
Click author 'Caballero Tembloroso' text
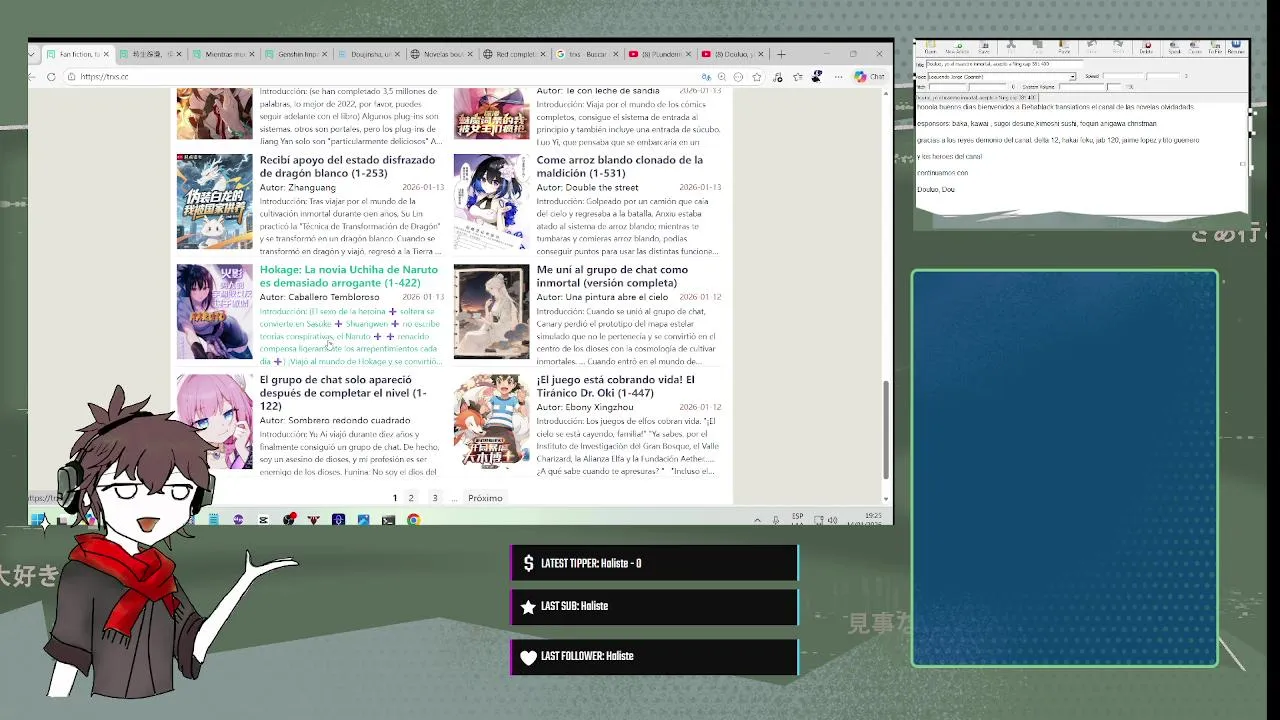click(x=334, y=297)
